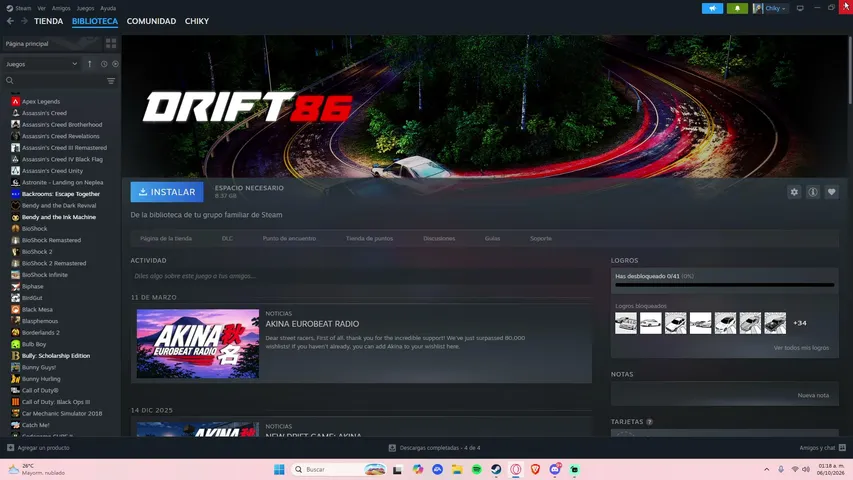Switch to the TIENDA tab

(48, 21)
